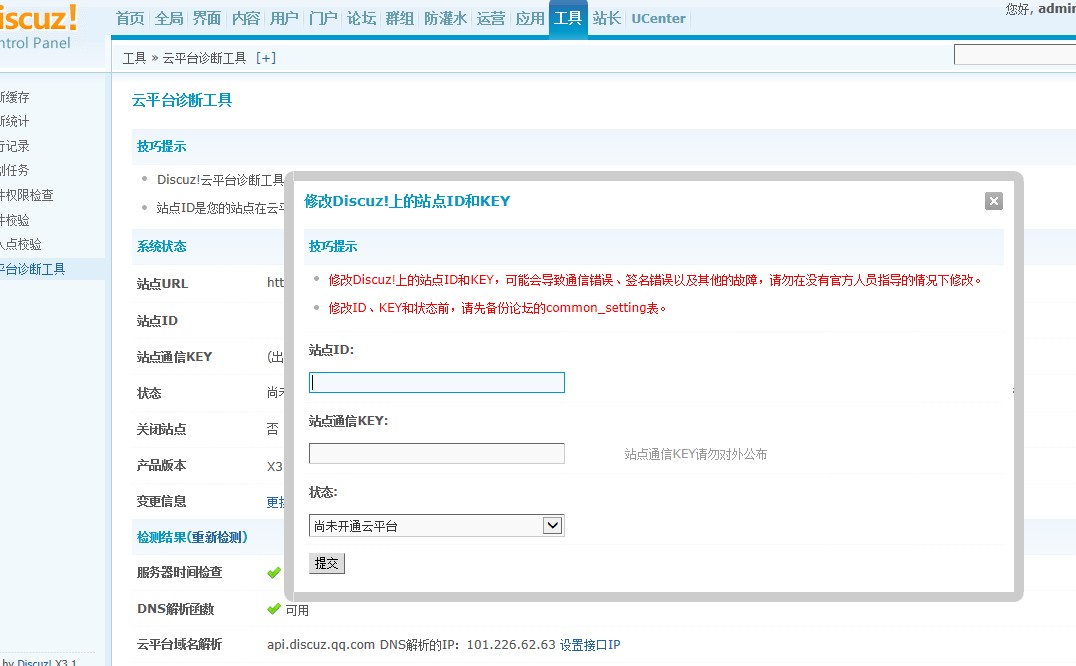This screenshot has width=1076, height=666.
Task: Click the 提交 submit button
Action: click(x=327, y=563)
